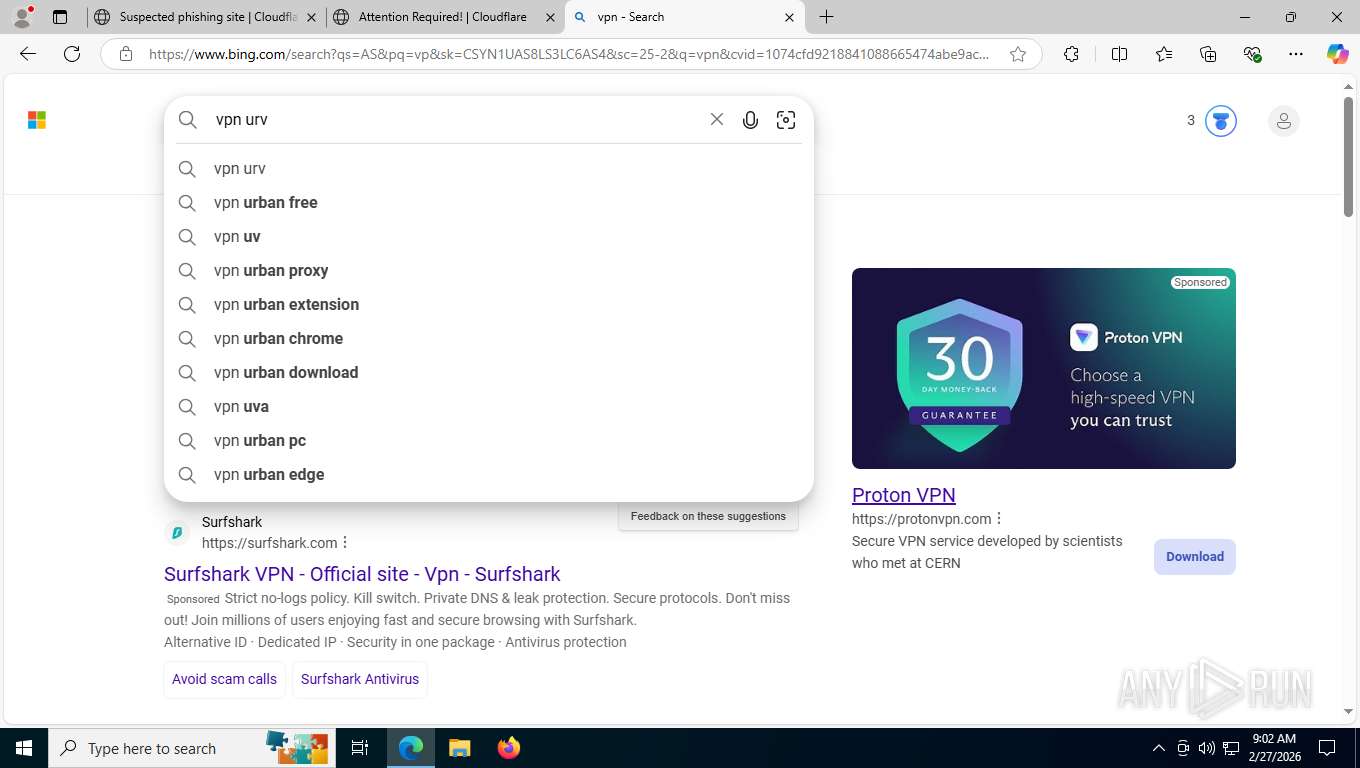The image size is (1360, 768).
Task: Open a new tab with plus button
Action: (x=826, y=17)
